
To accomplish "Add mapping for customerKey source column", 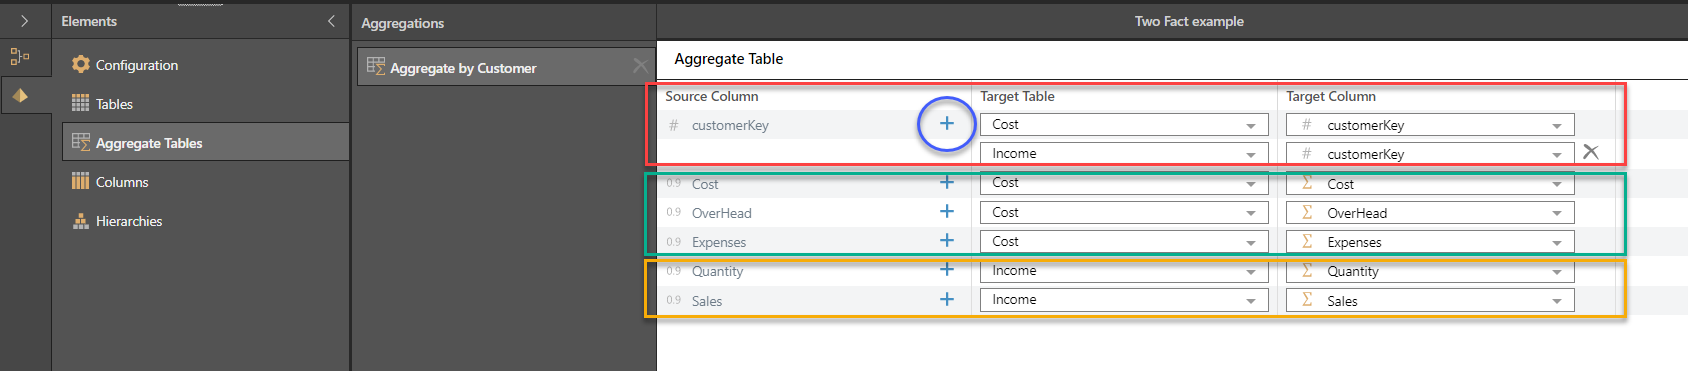I will pos(946,124).
